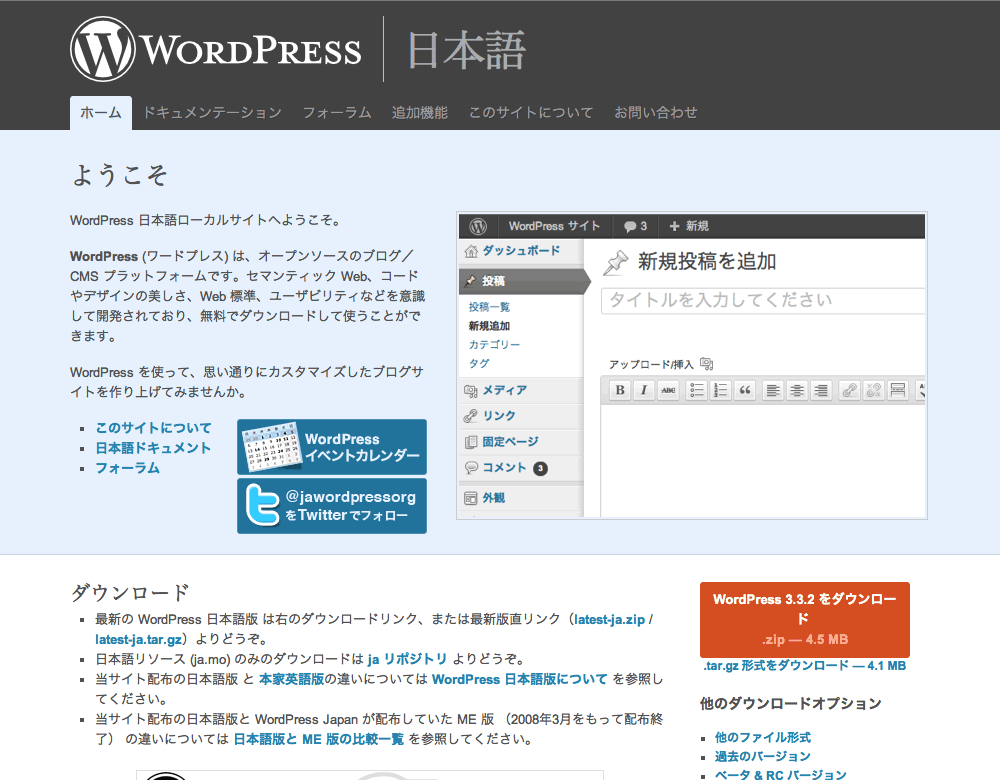Select 投稿 pin icon in sidebar
Viewport: 1000px width, 780px height.
pos(471,281)
